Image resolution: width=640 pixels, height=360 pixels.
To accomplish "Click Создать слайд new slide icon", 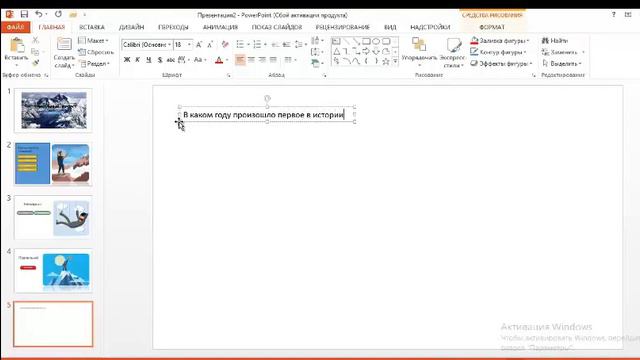I will (x=64, y=44).
